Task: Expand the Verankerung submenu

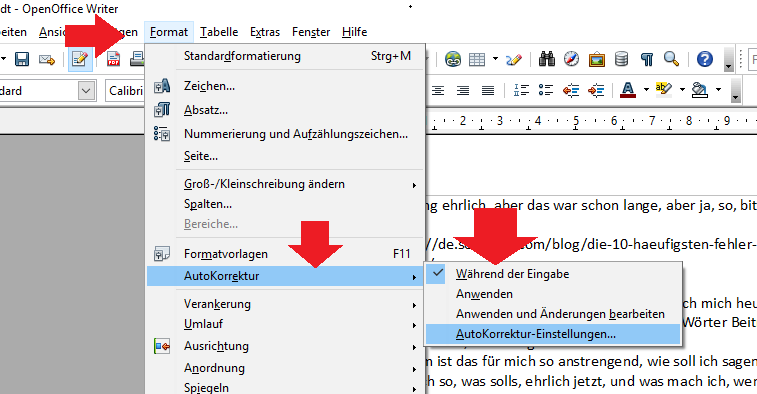Action: point(285,304)
